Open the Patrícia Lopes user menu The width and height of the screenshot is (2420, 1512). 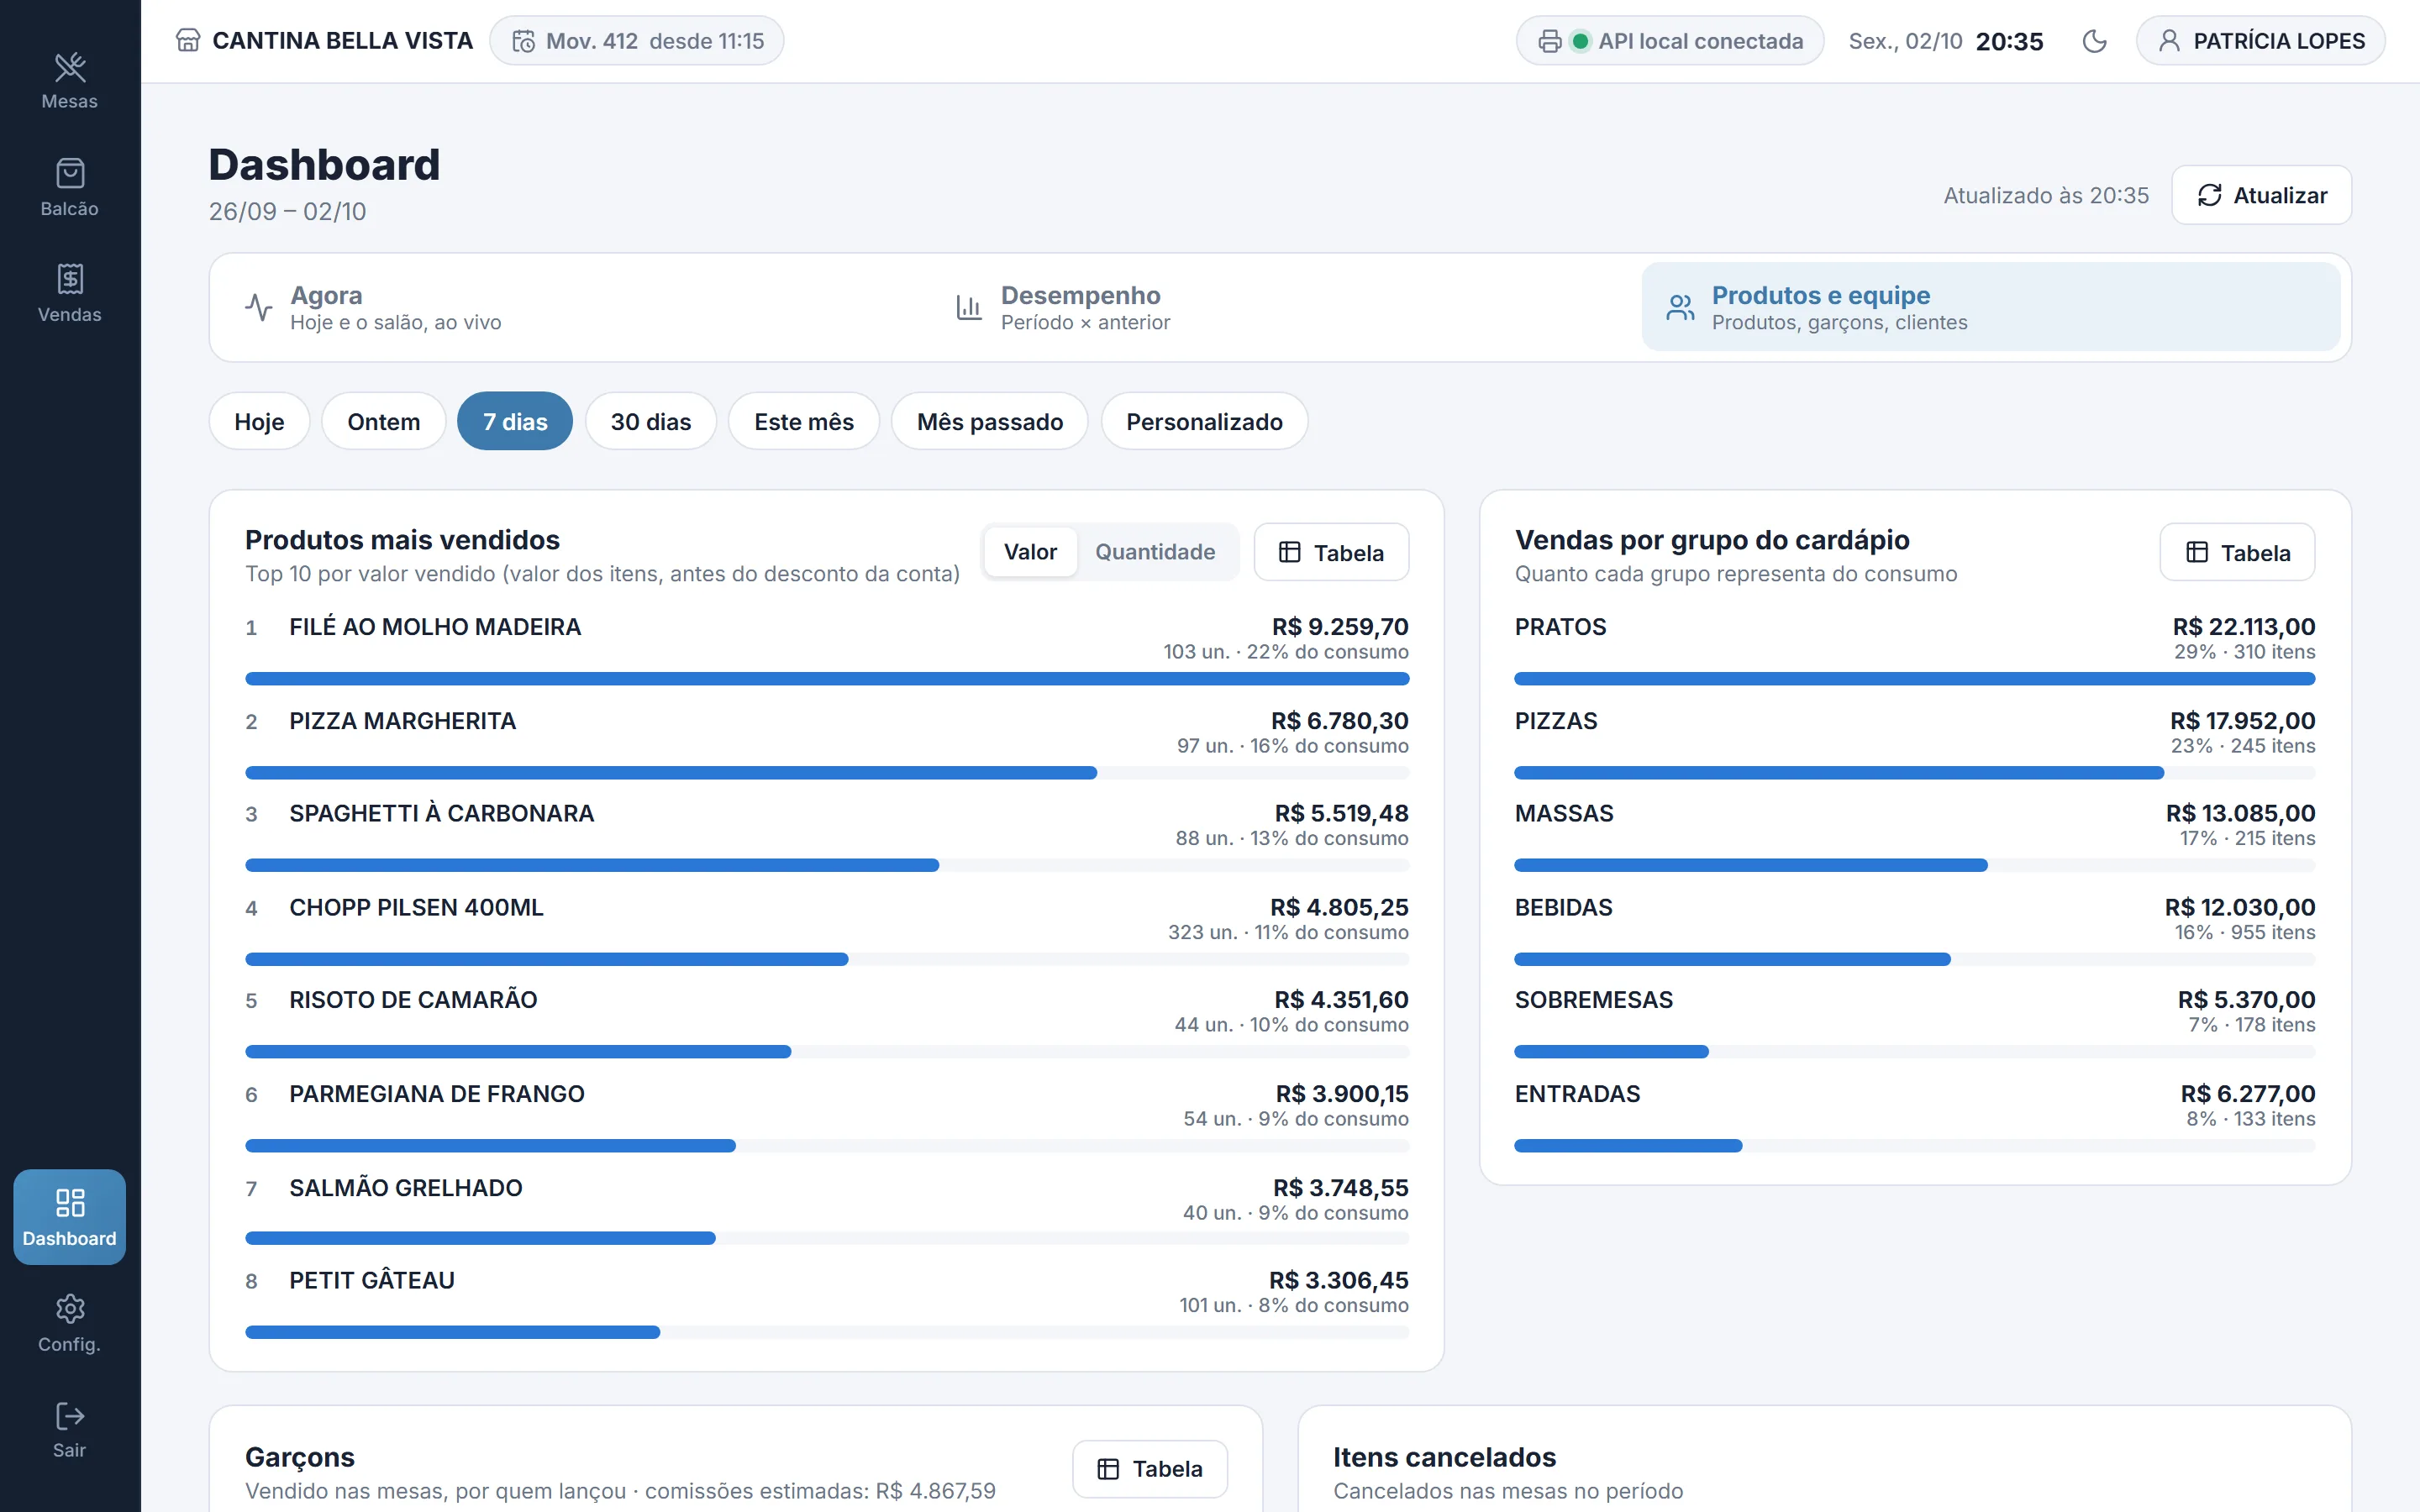[x=2260, y=41]
